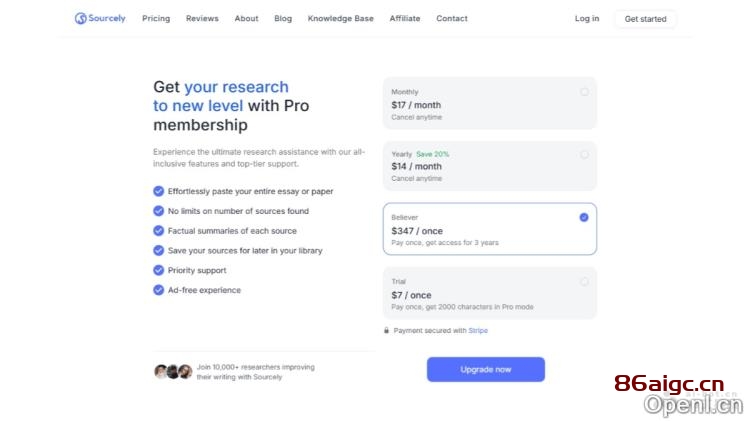Click the Sourcely logo icon
The image size is (750, 421).
point(80,18)
